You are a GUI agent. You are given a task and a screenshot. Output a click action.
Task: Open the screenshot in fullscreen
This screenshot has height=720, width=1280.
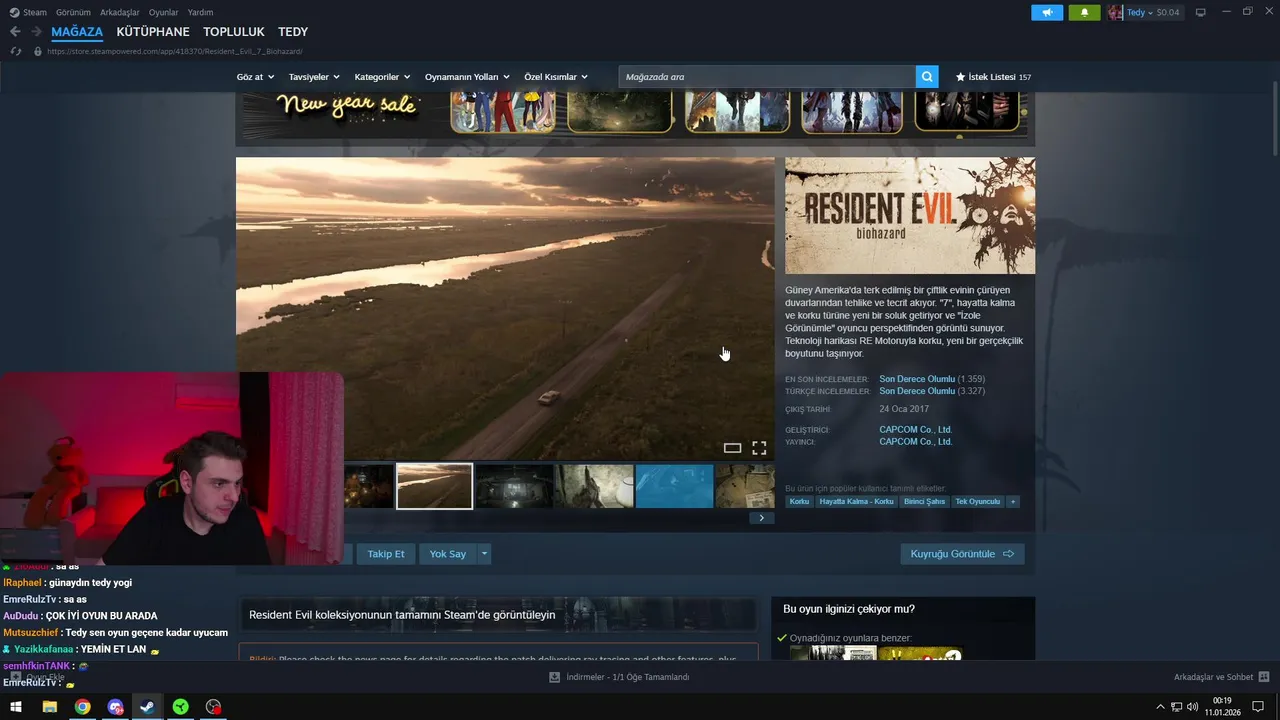tap(759, 448)
